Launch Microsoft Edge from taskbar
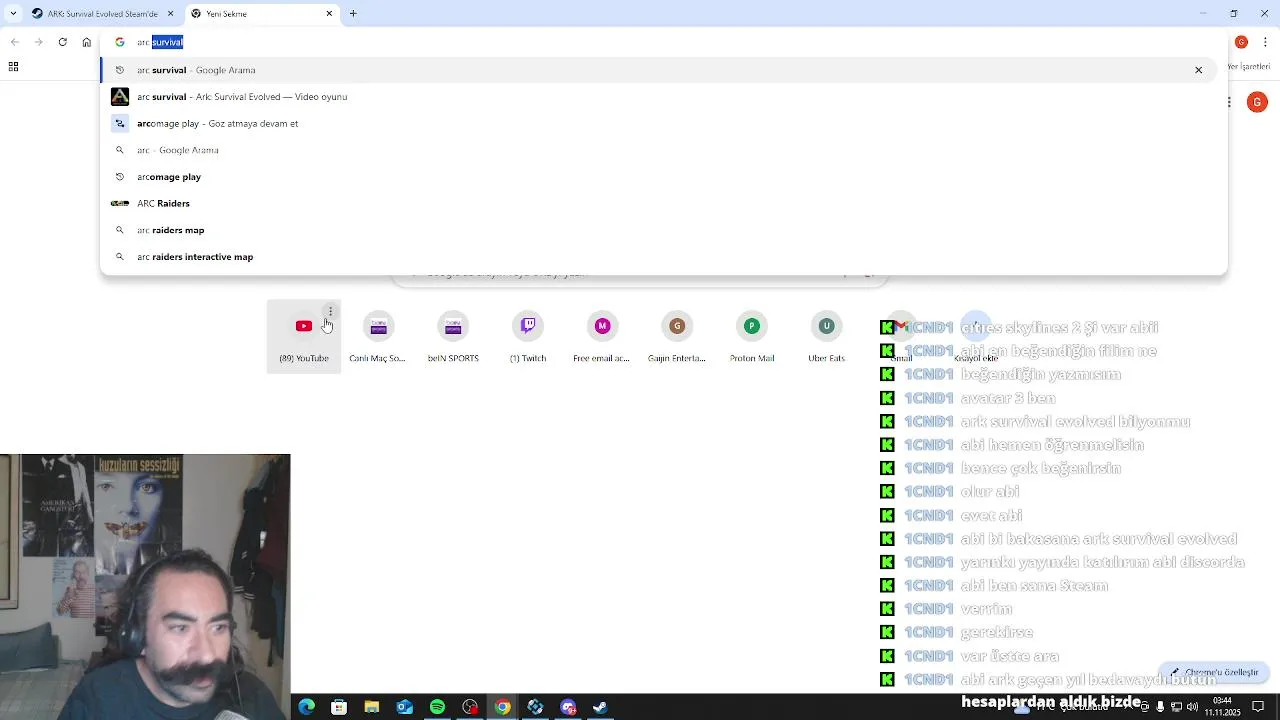 307,707
